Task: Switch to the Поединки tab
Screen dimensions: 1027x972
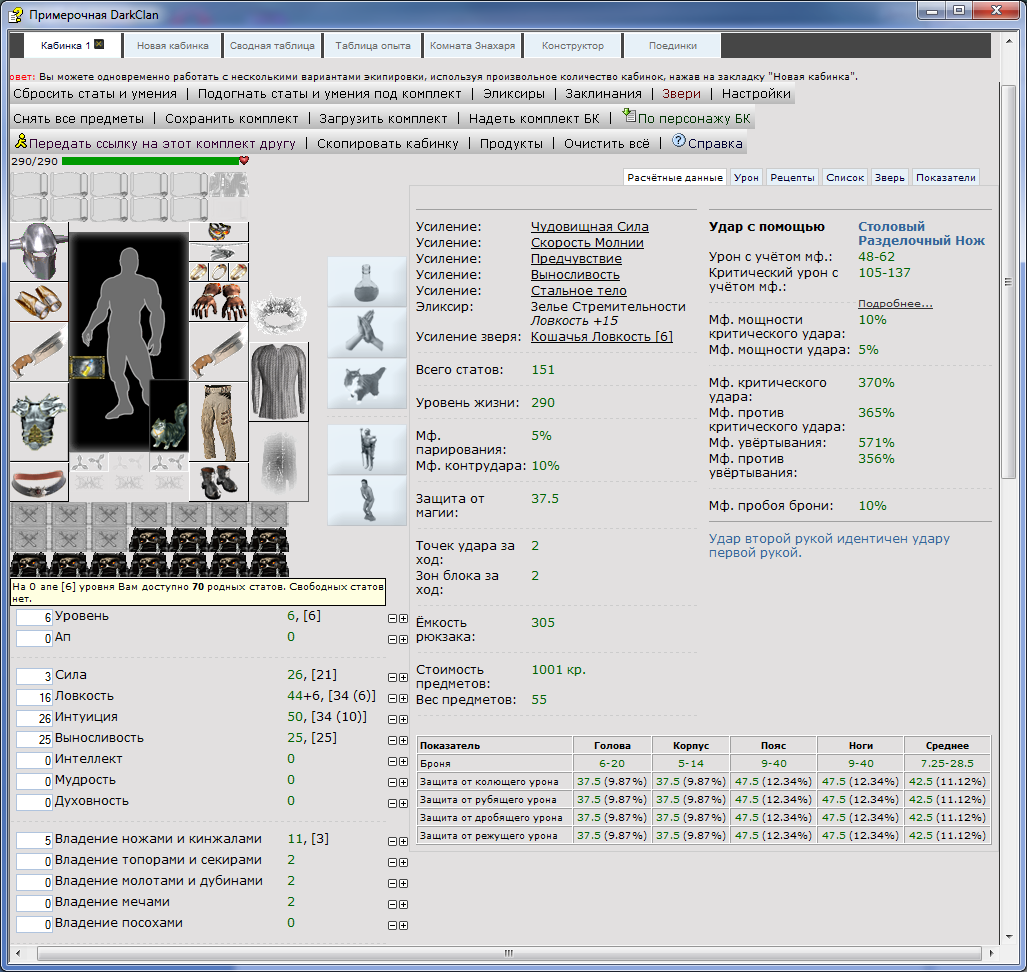Action: point(673,45)
